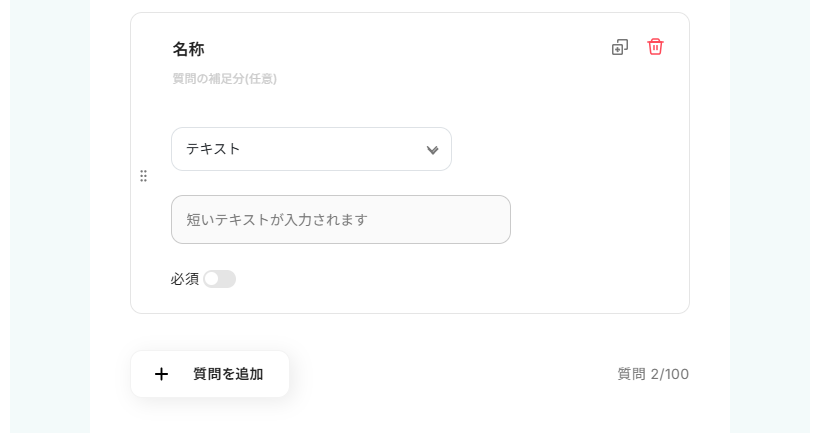820x433 pixels.
Task: Click the 名称 question title
Action: coord(188,49)
